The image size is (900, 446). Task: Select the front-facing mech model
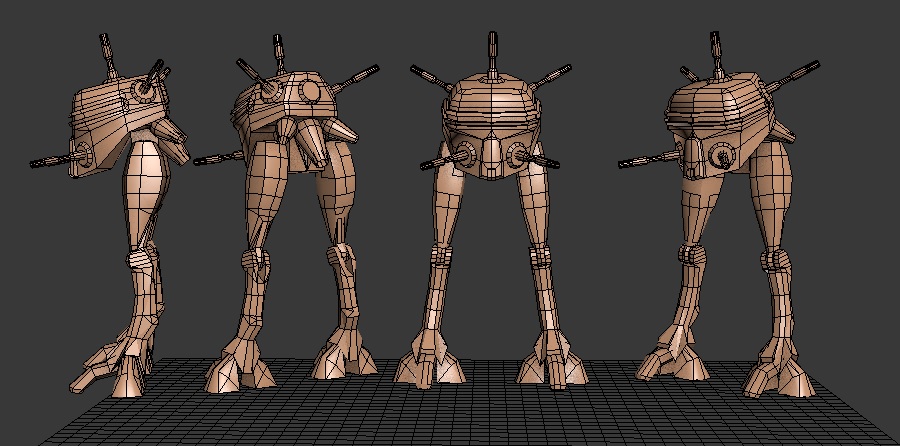click(x=491, y=212)
